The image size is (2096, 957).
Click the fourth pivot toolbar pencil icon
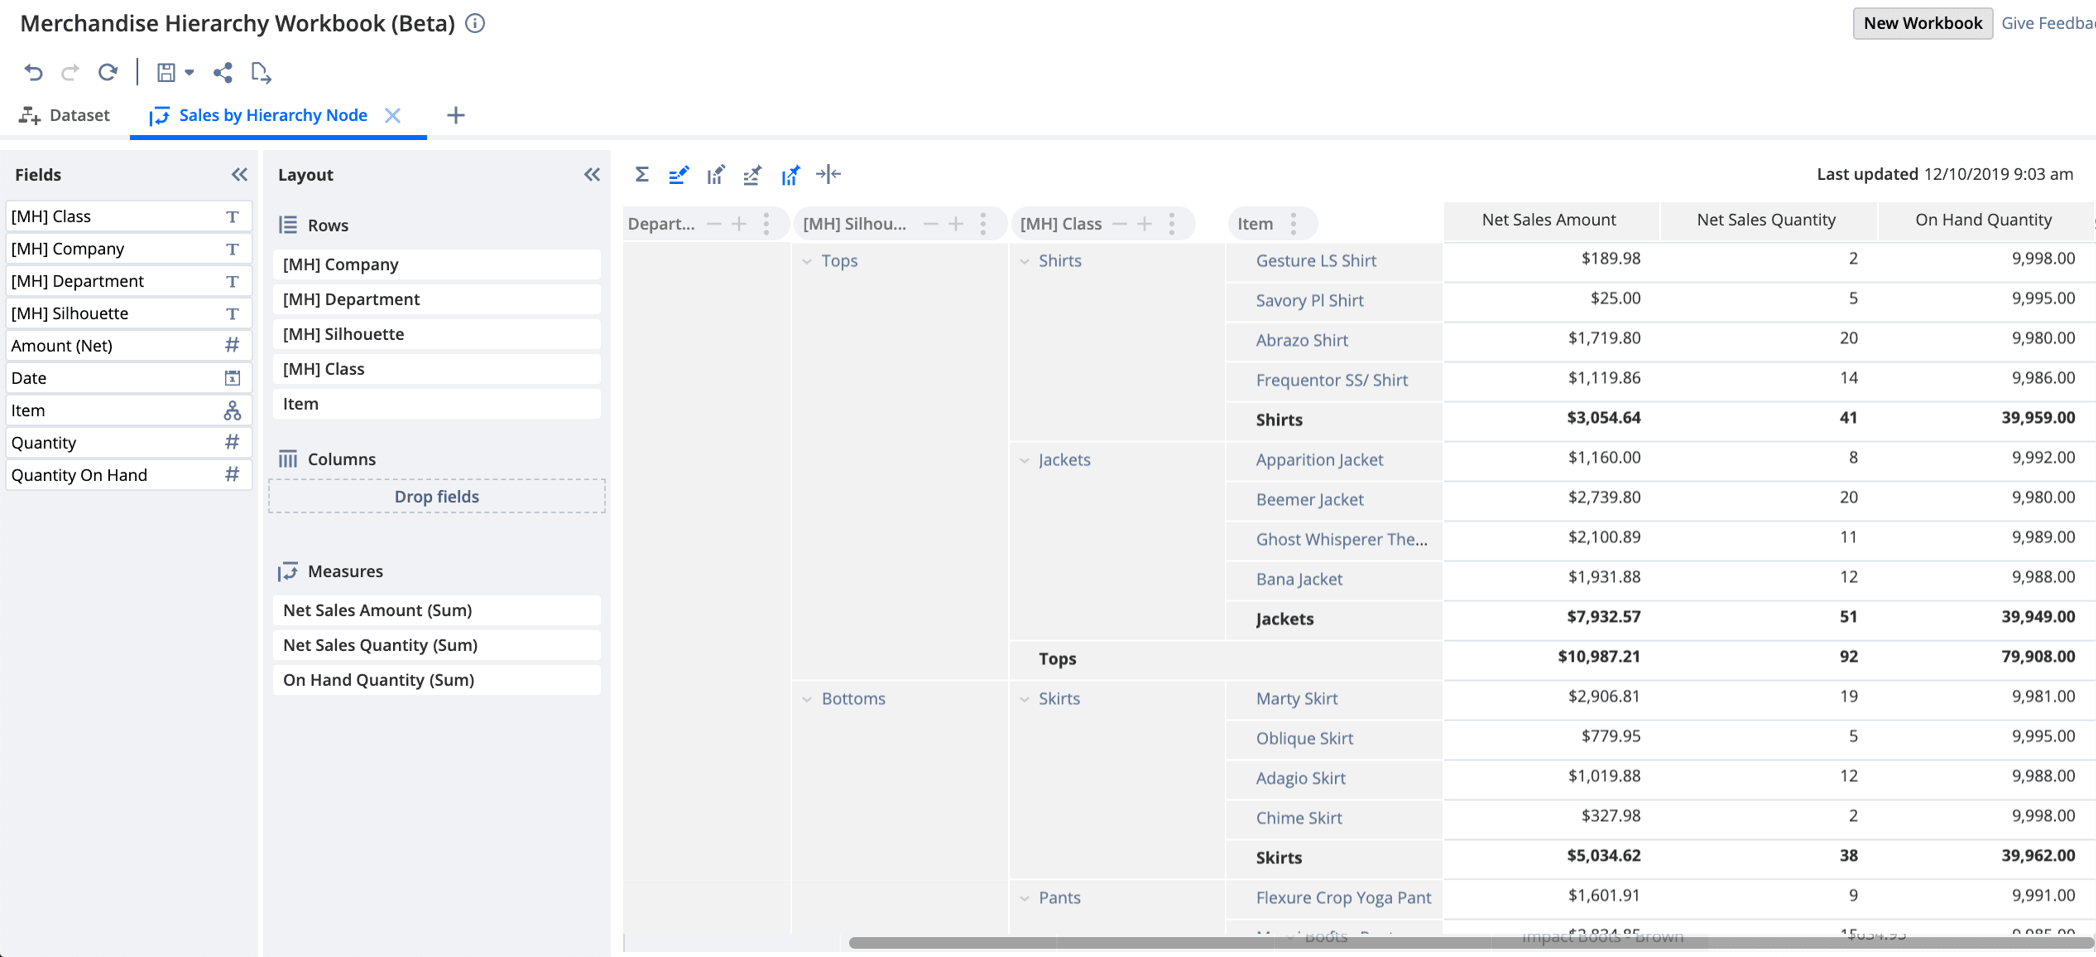click(752, 175)
